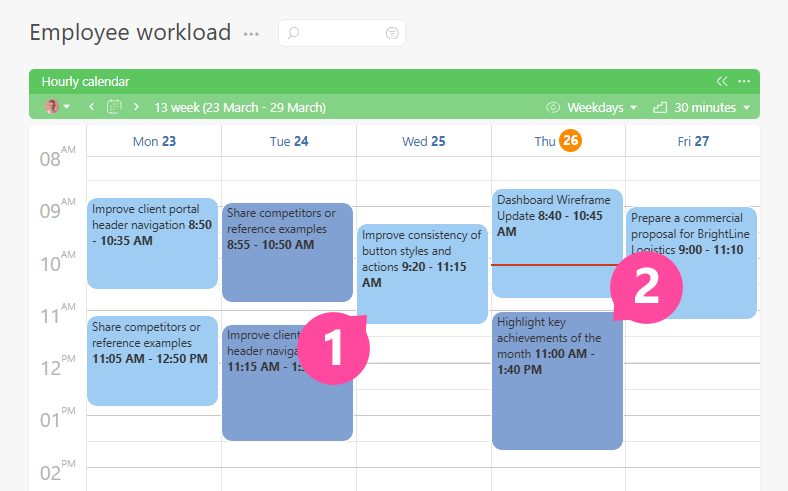788x491 pixels.
Task: Go to the previous week
Action: click(92, 107)
